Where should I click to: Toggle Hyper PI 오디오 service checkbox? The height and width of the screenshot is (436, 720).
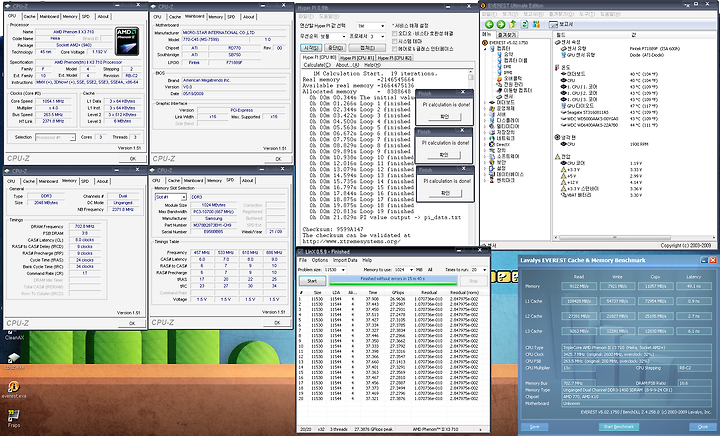[x=394, y=34]
